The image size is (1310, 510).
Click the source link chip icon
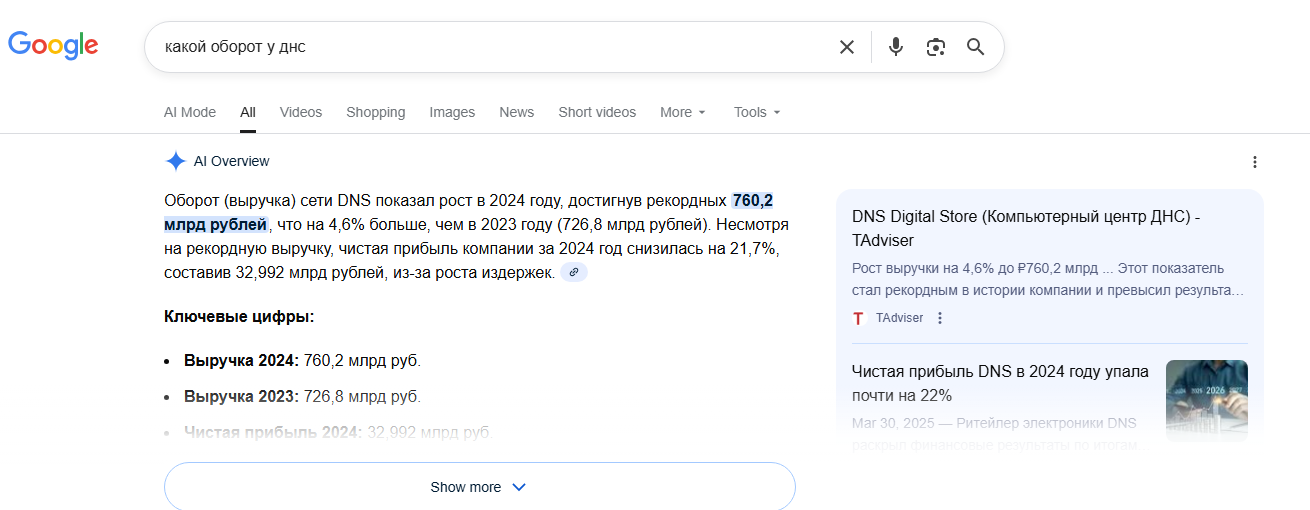[574, 272]
